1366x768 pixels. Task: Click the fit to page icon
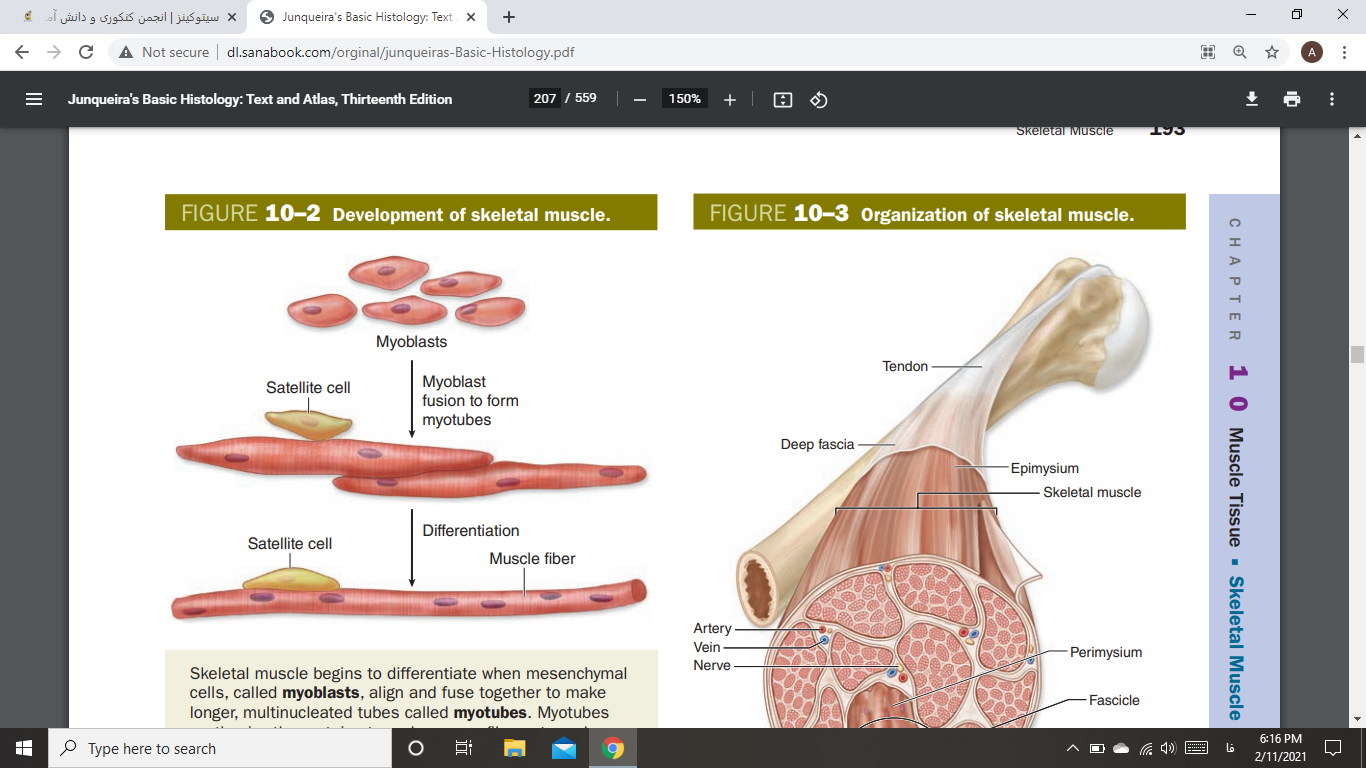pyautogui.click(x=783, y=99)
